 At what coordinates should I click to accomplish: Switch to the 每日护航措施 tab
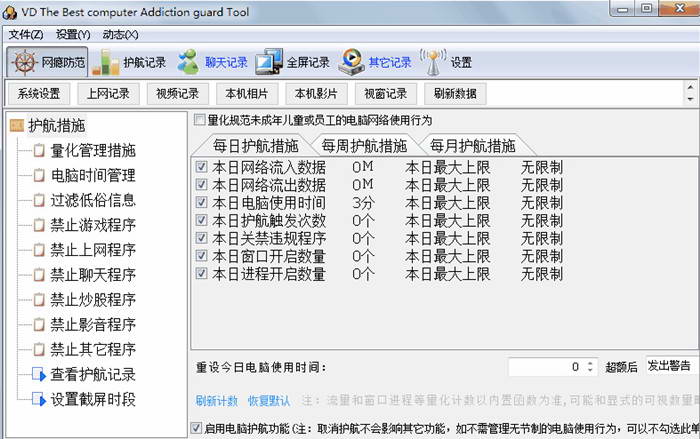coord(255,146)
